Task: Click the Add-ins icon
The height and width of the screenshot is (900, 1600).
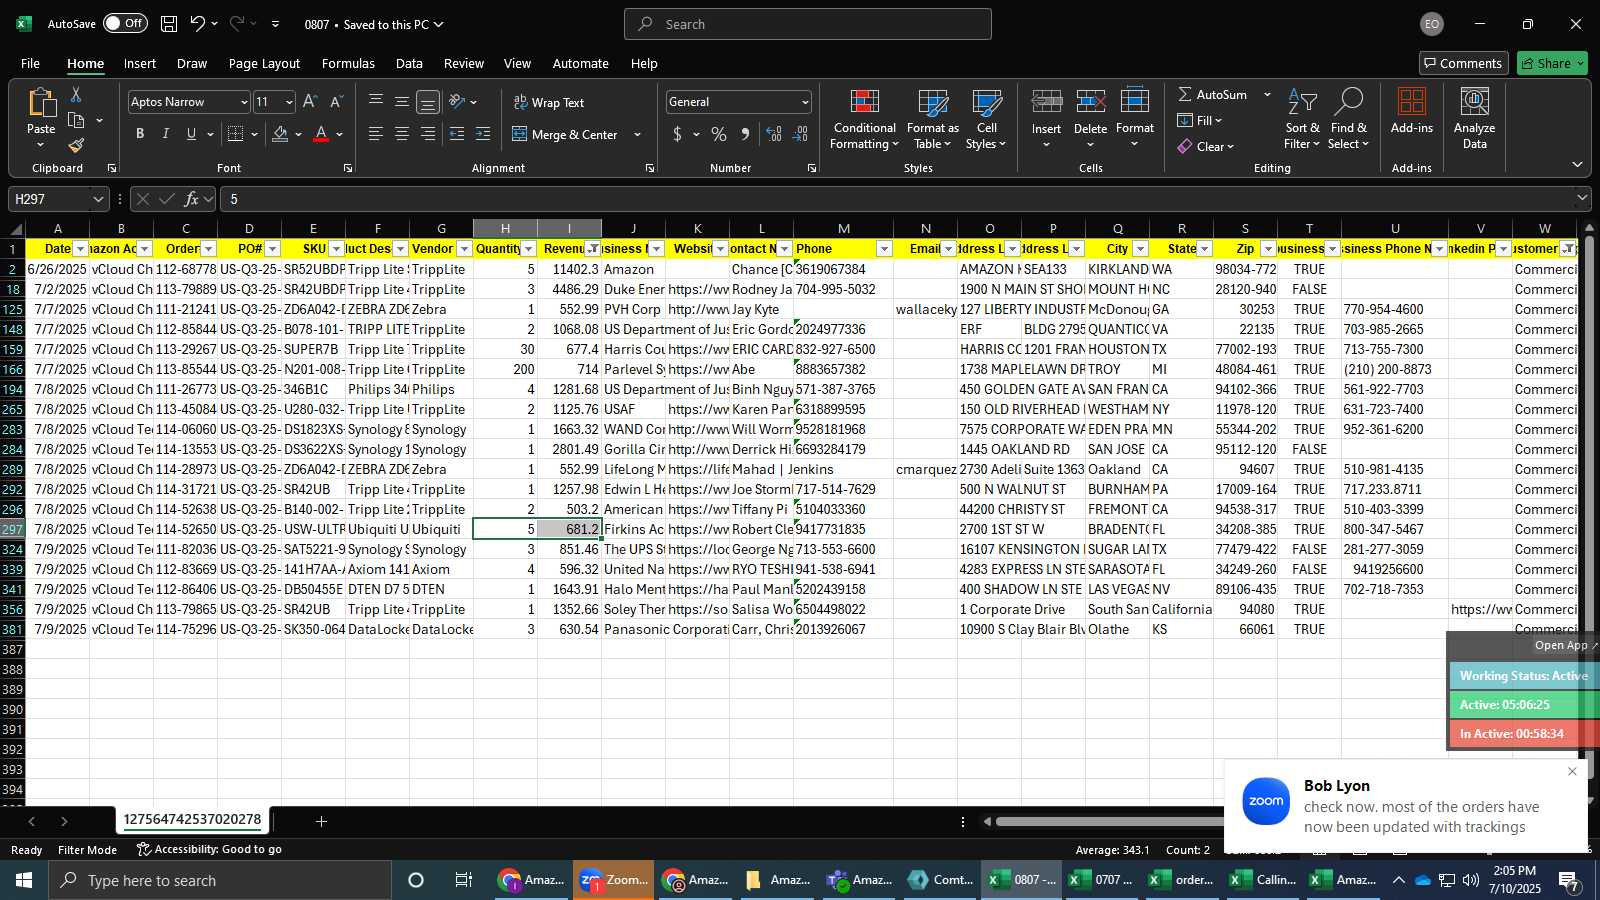Action: (1412, 110)
